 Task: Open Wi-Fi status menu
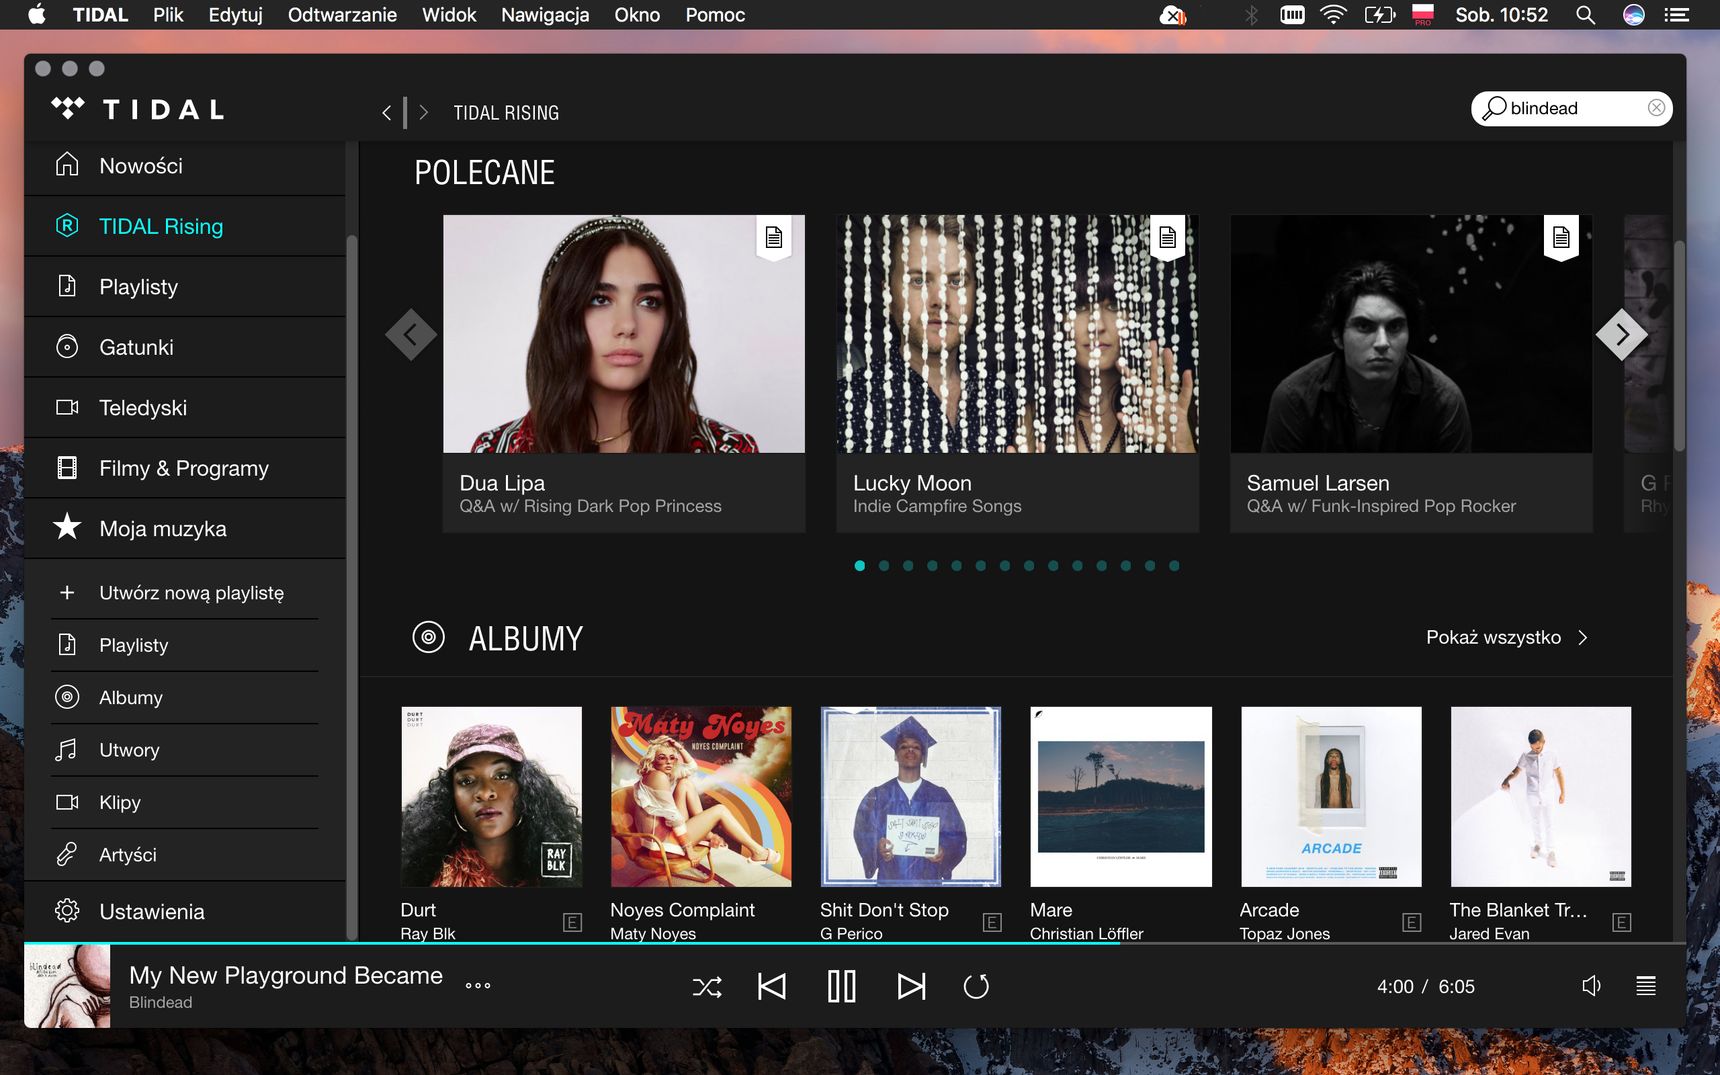click(x=1333, y=15)
